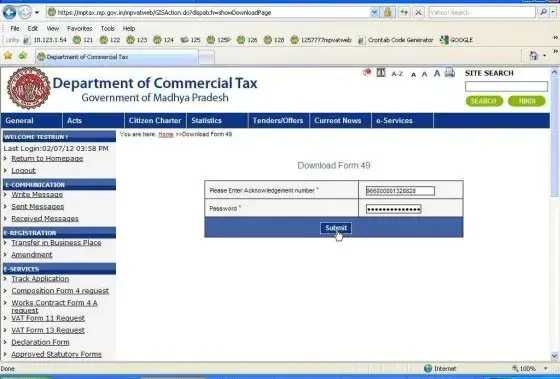Click the browser Forward arrow button
The image size is (560, 379).
point(25,13)
